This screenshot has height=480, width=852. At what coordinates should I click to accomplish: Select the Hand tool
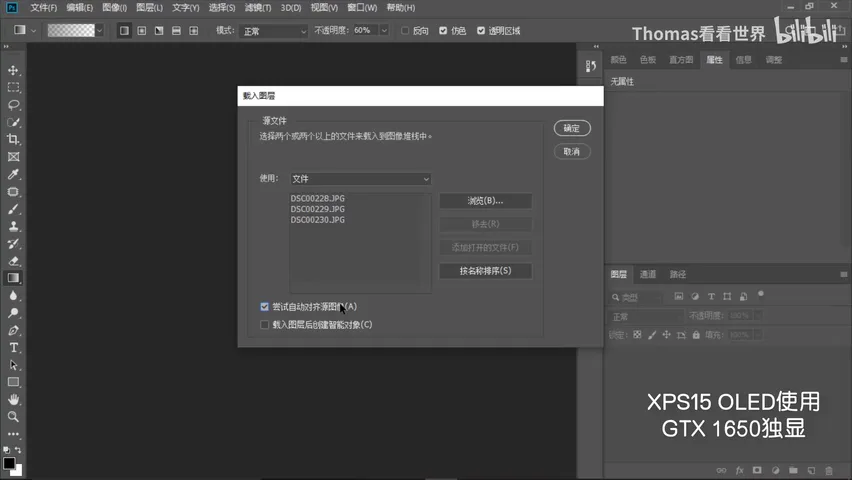pyautogui.click(x=14, y=400)
